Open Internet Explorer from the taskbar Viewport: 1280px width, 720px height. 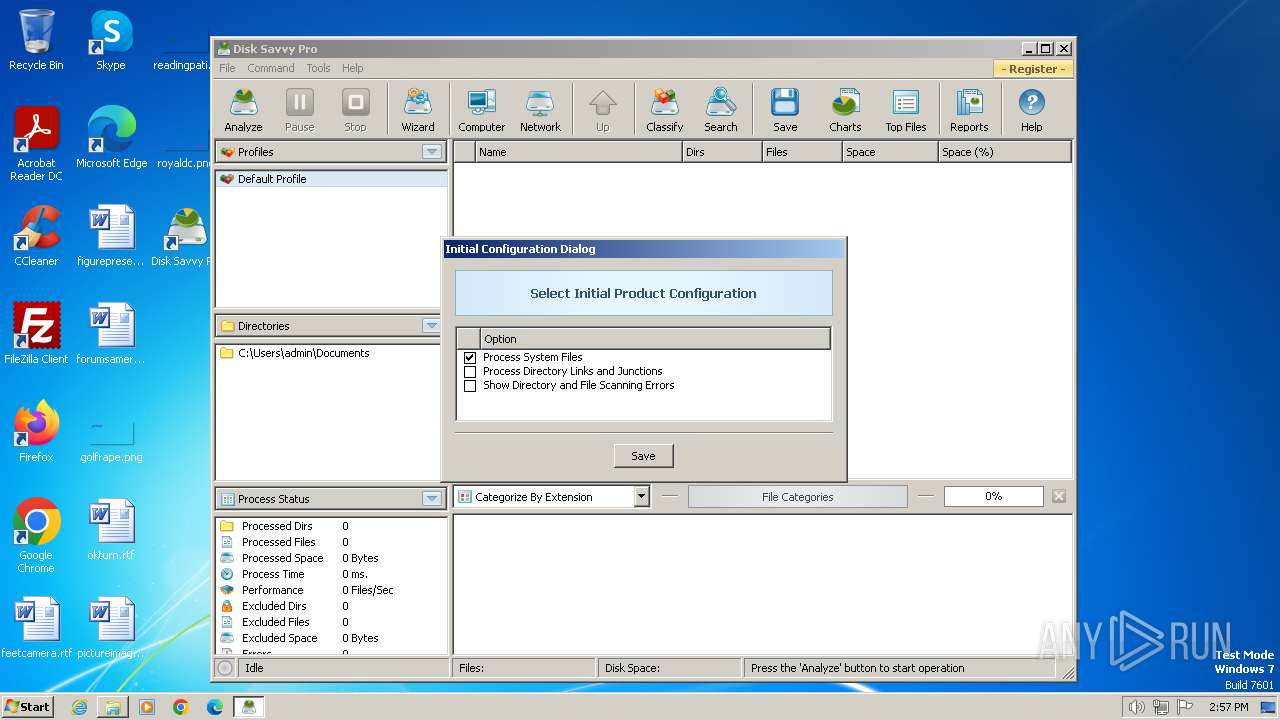79,707
